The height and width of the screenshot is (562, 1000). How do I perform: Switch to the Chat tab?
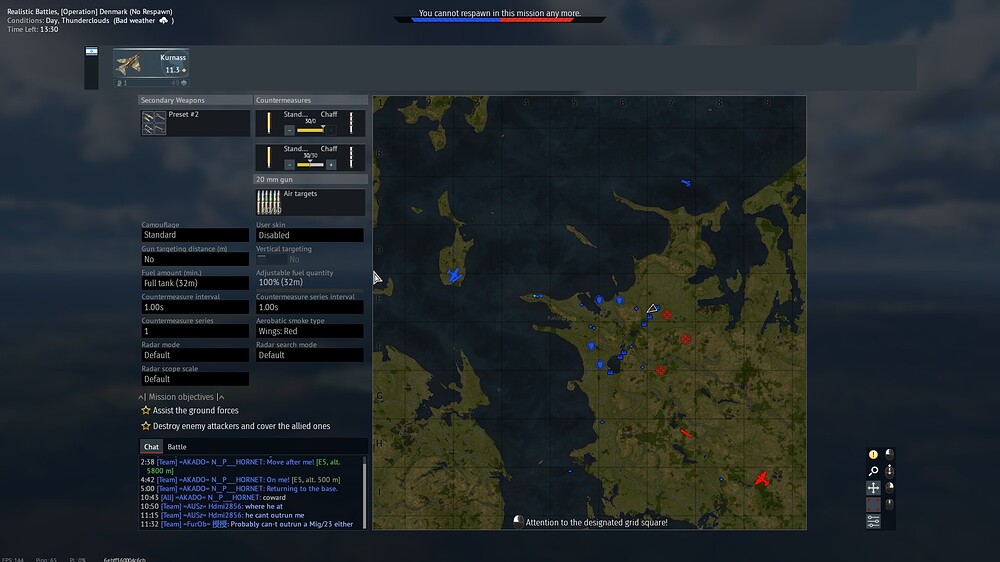click(151, 447)
